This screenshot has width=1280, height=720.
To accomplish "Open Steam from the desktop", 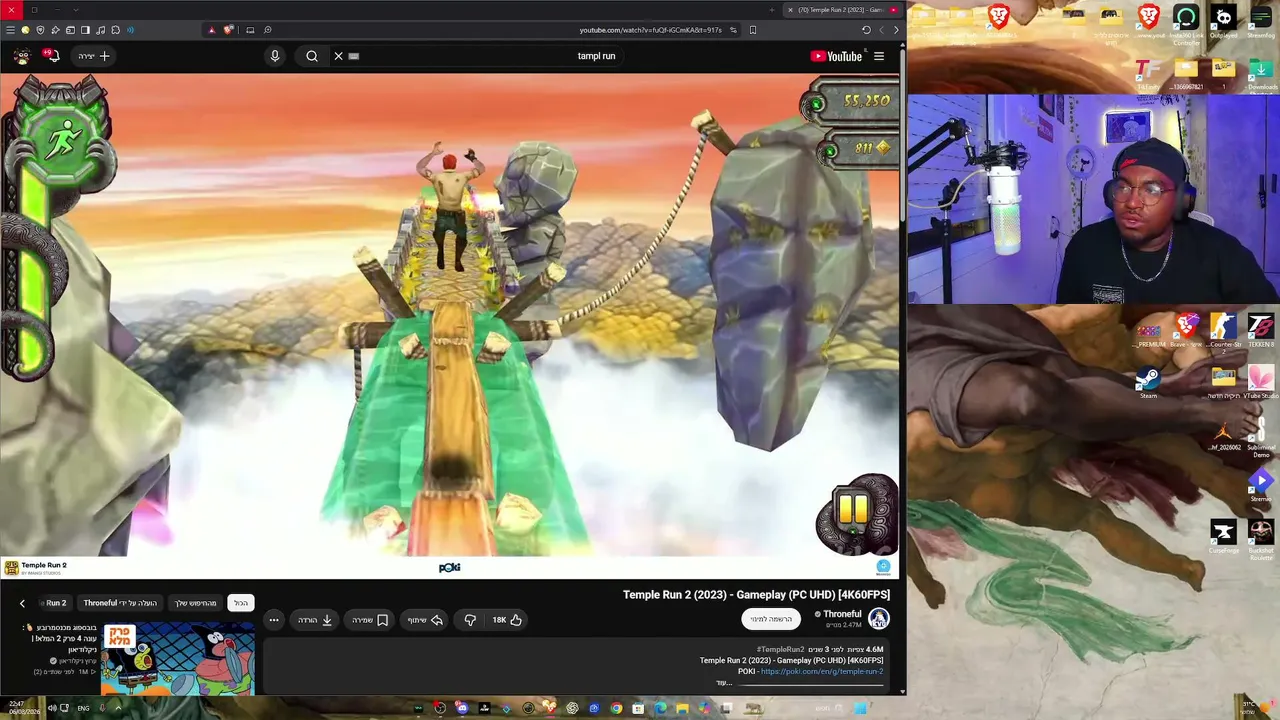I will click(x=1148, y=383).
